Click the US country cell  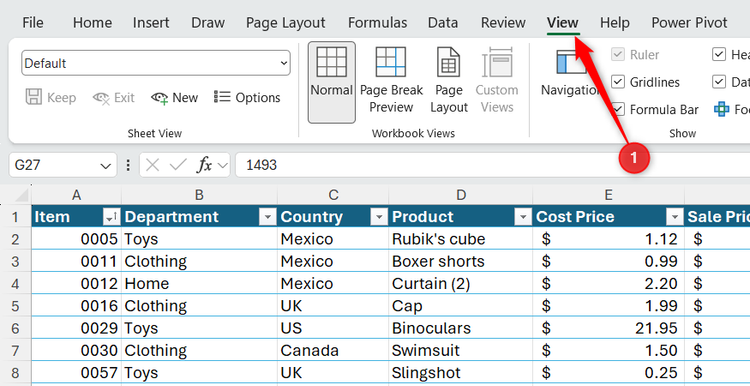pos(333,328)
